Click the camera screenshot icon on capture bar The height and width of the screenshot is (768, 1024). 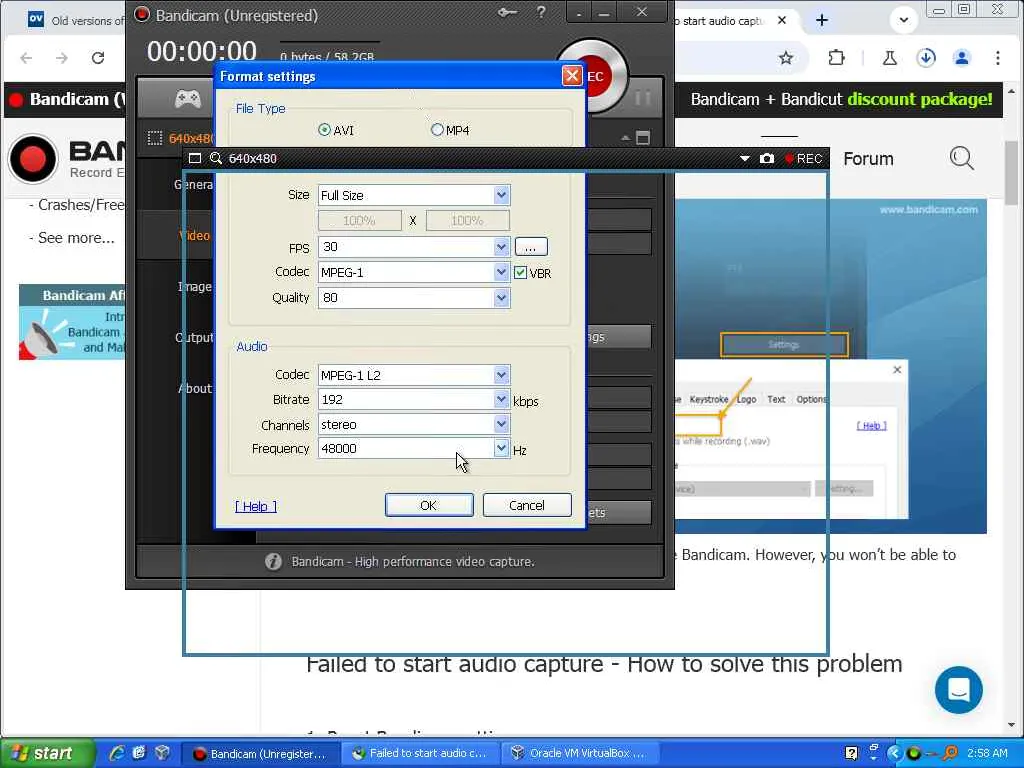(x=767, y=158)
